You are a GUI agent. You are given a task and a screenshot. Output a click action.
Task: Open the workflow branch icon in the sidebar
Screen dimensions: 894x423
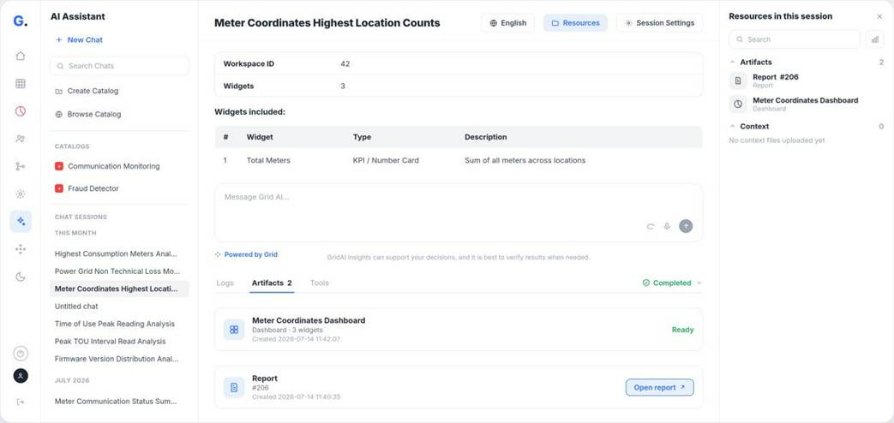tap(21, 166)
